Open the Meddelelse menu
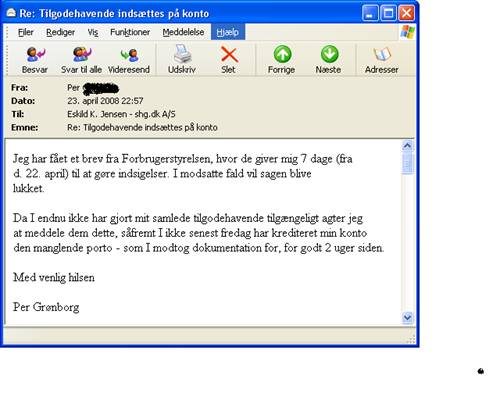500x400 pixels. click(183, 32)
